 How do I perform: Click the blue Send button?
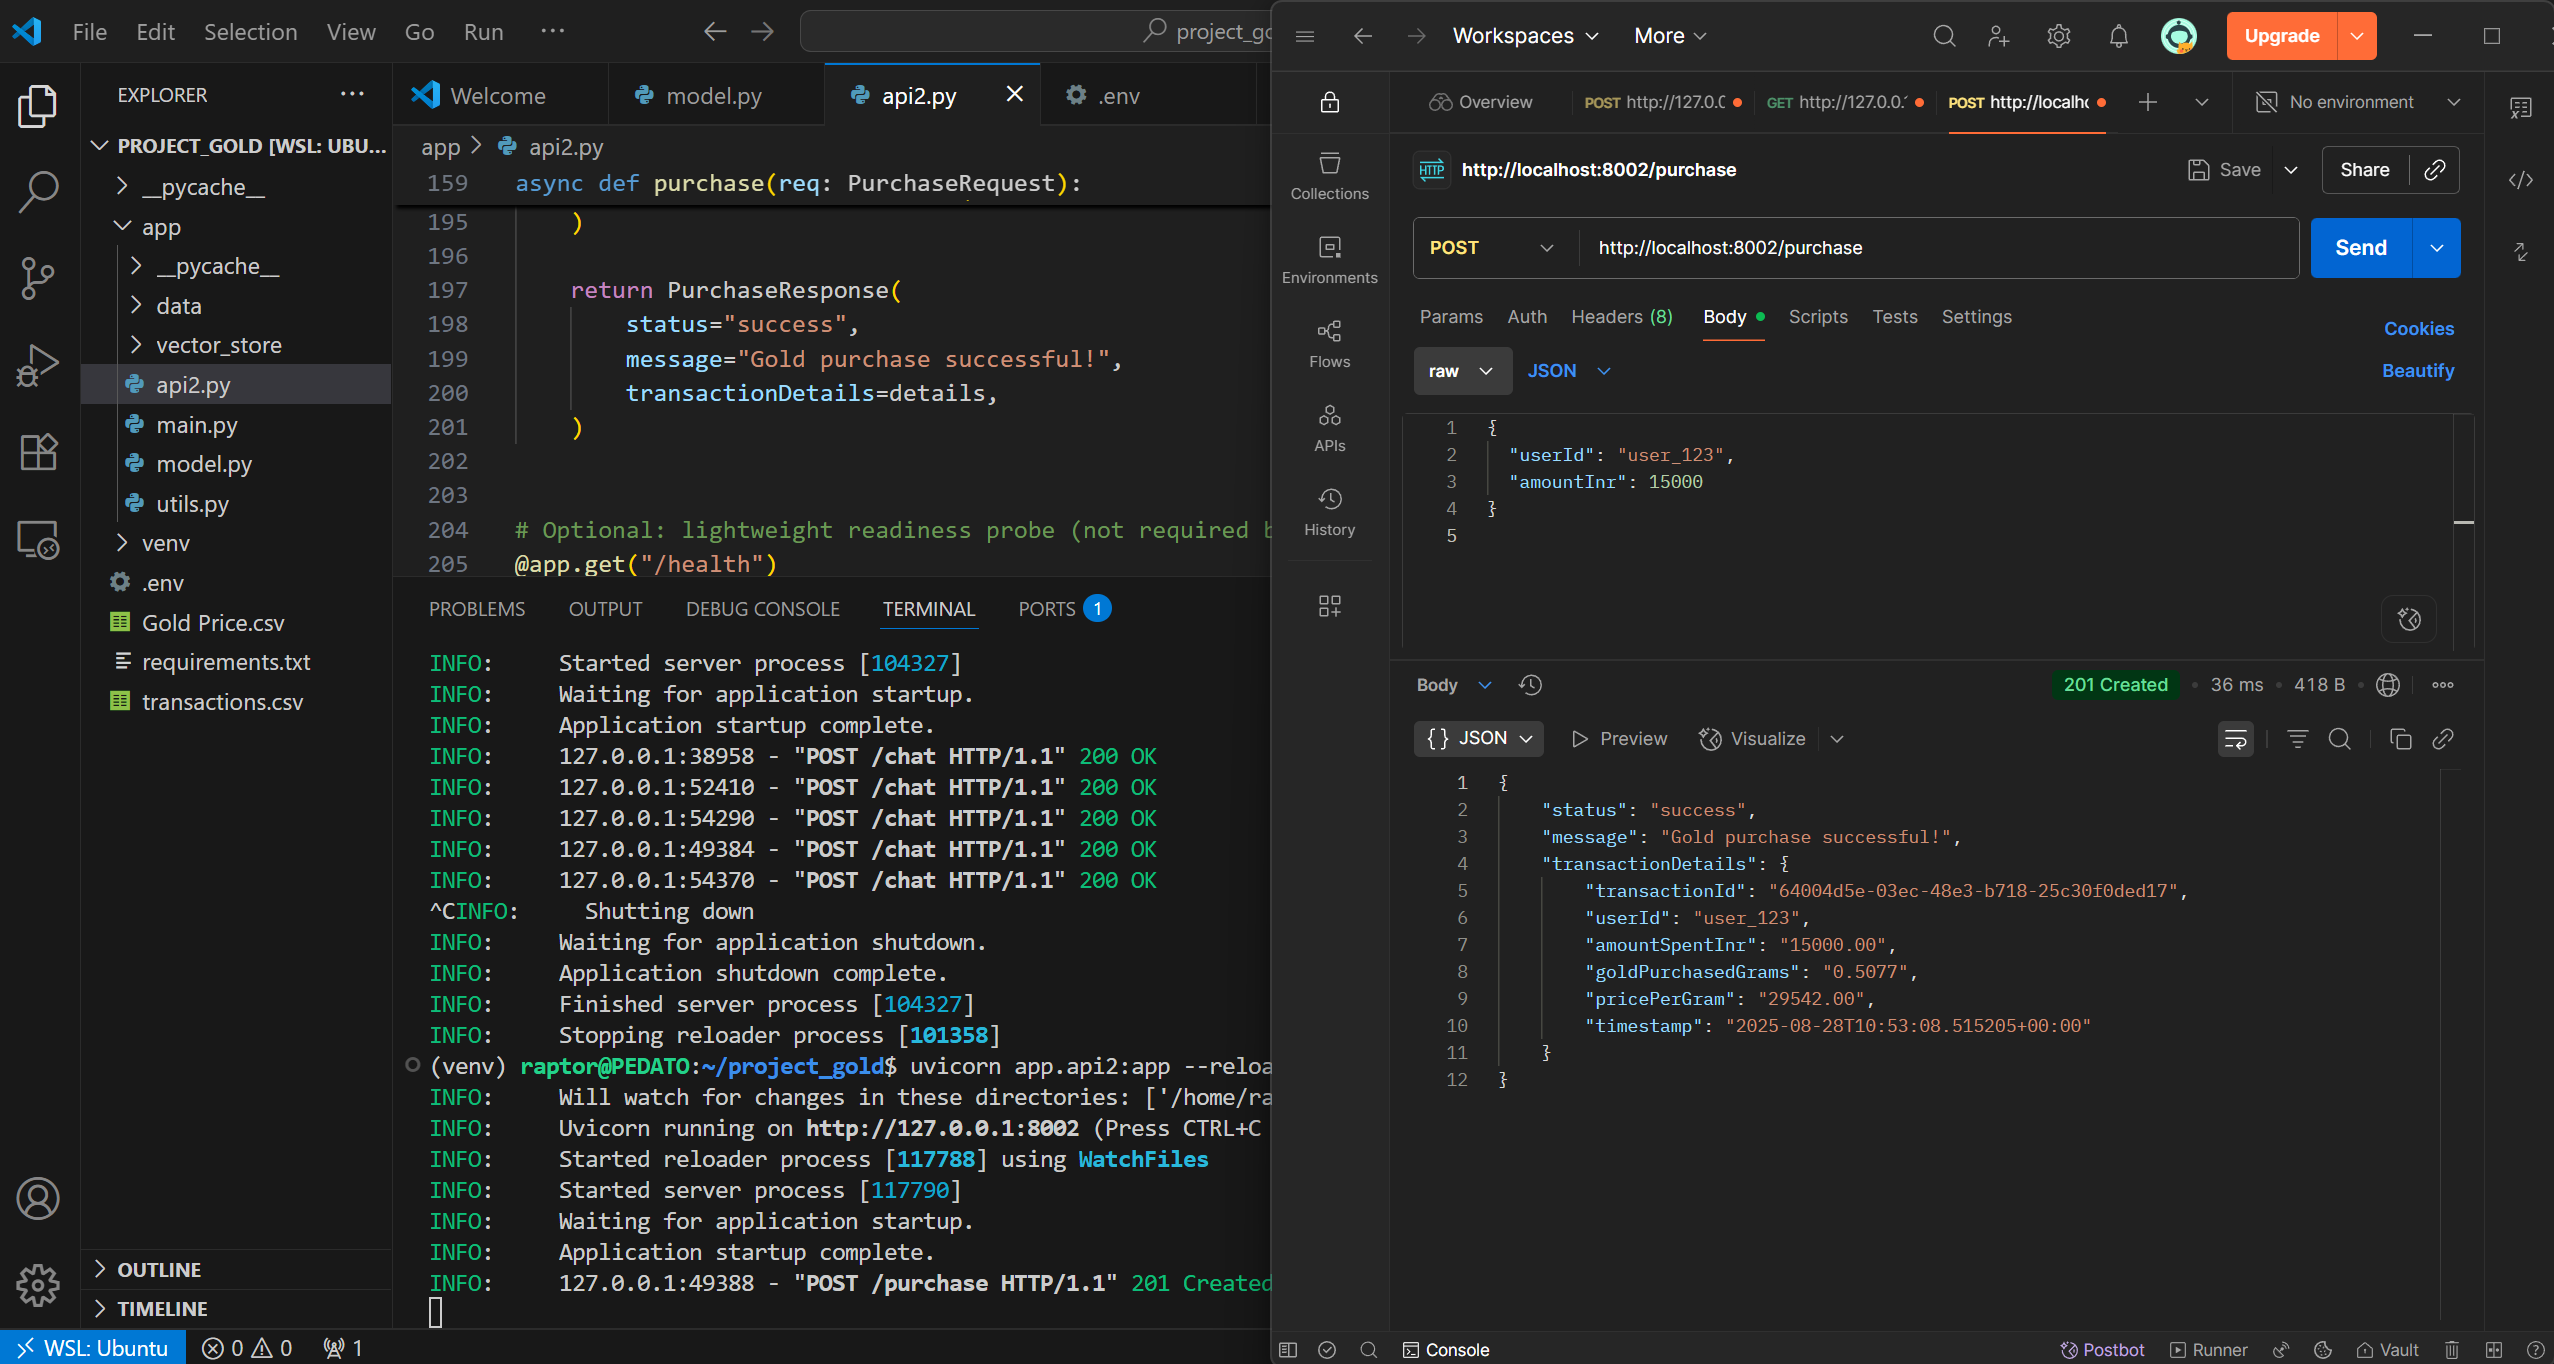[x=2360, y=247]
